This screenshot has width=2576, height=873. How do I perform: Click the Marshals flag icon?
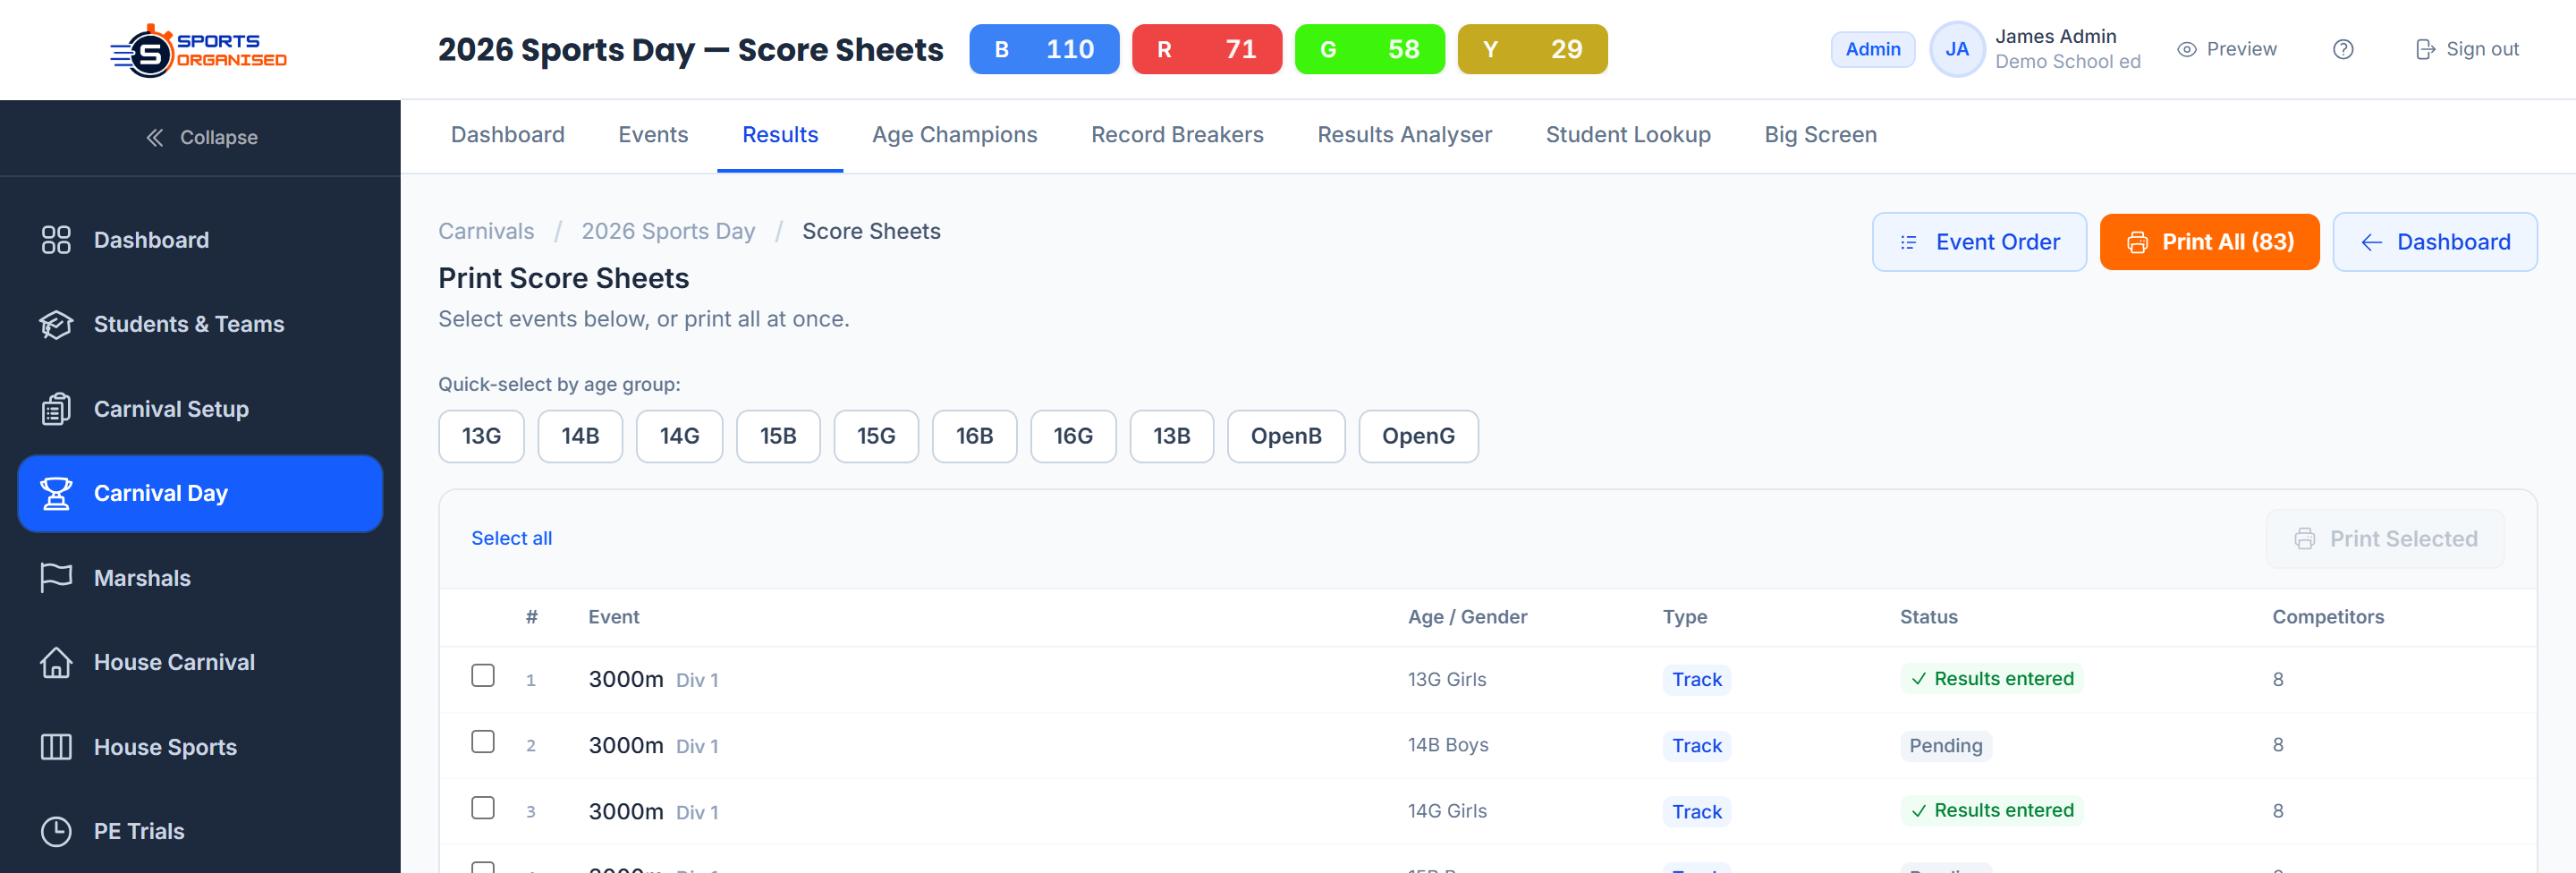point(56,578)
